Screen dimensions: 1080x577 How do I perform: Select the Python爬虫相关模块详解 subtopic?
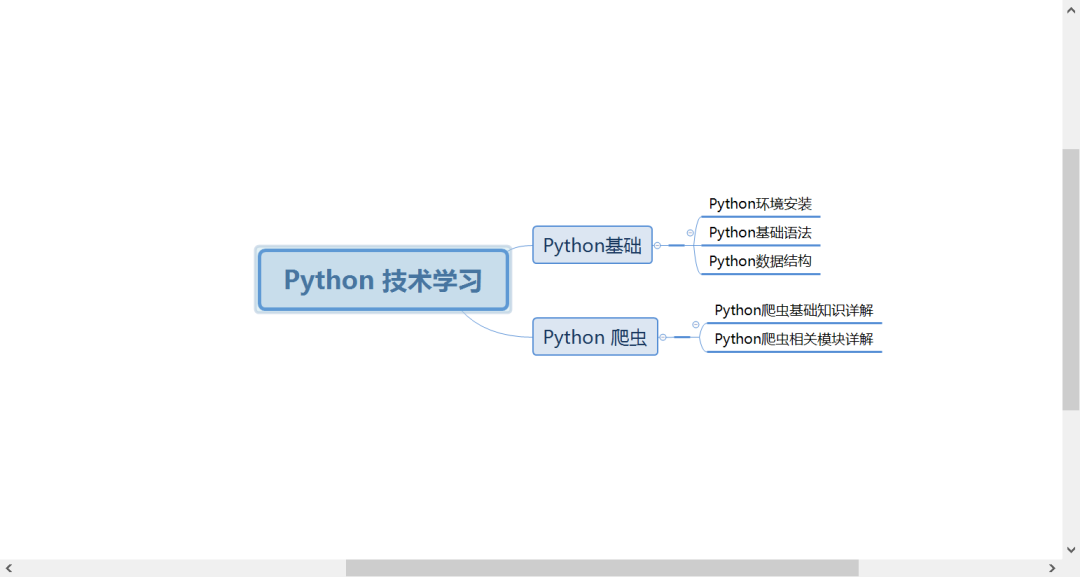click(x=795, y=338)
